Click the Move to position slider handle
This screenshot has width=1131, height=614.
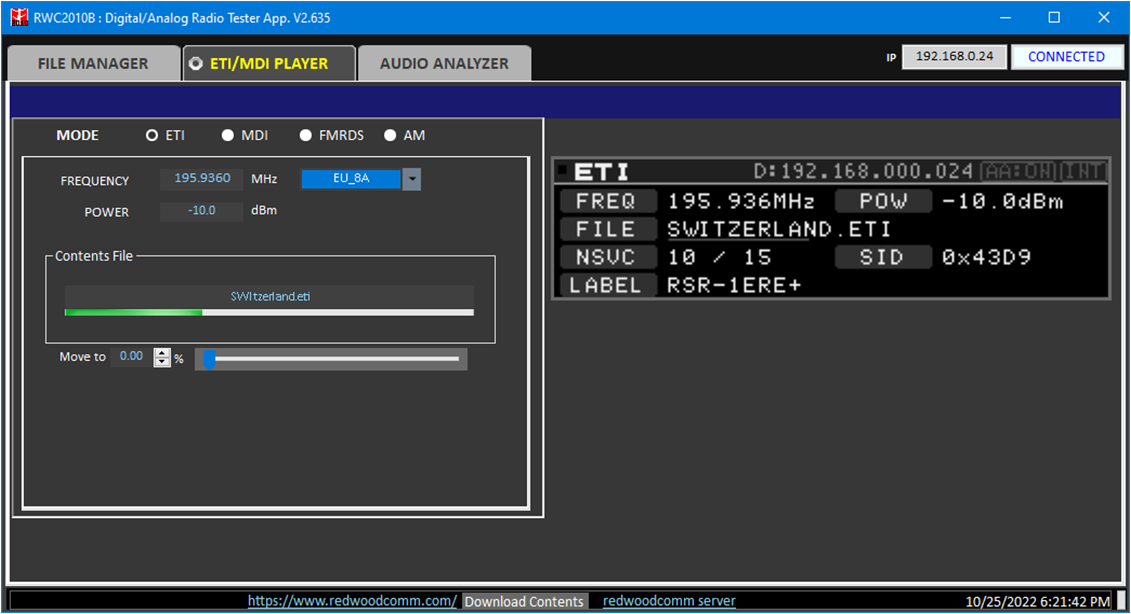[x=209, y=359]
